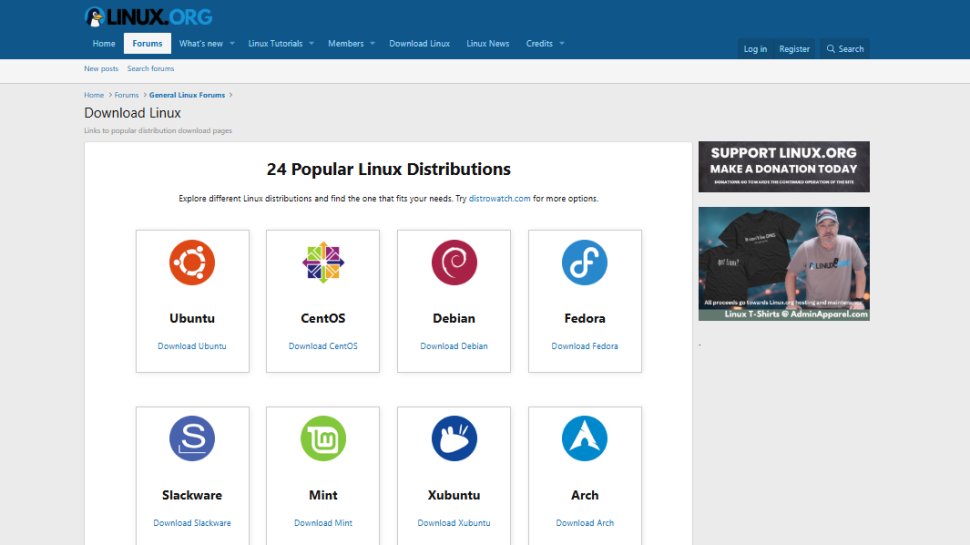970x545 pixels.
Task: Select the Forums nav tab
Action: pos(147,43)
